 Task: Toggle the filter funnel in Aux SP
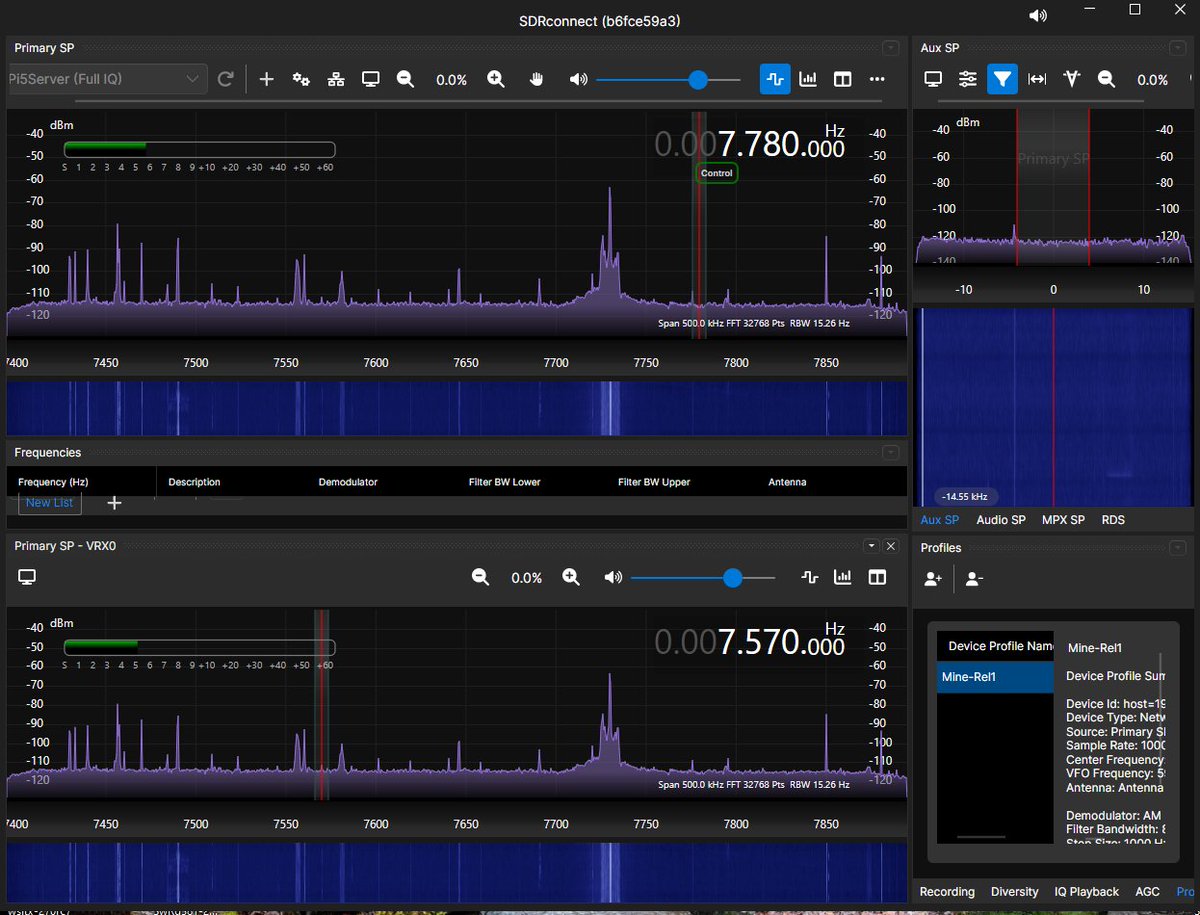point(1002,79)
